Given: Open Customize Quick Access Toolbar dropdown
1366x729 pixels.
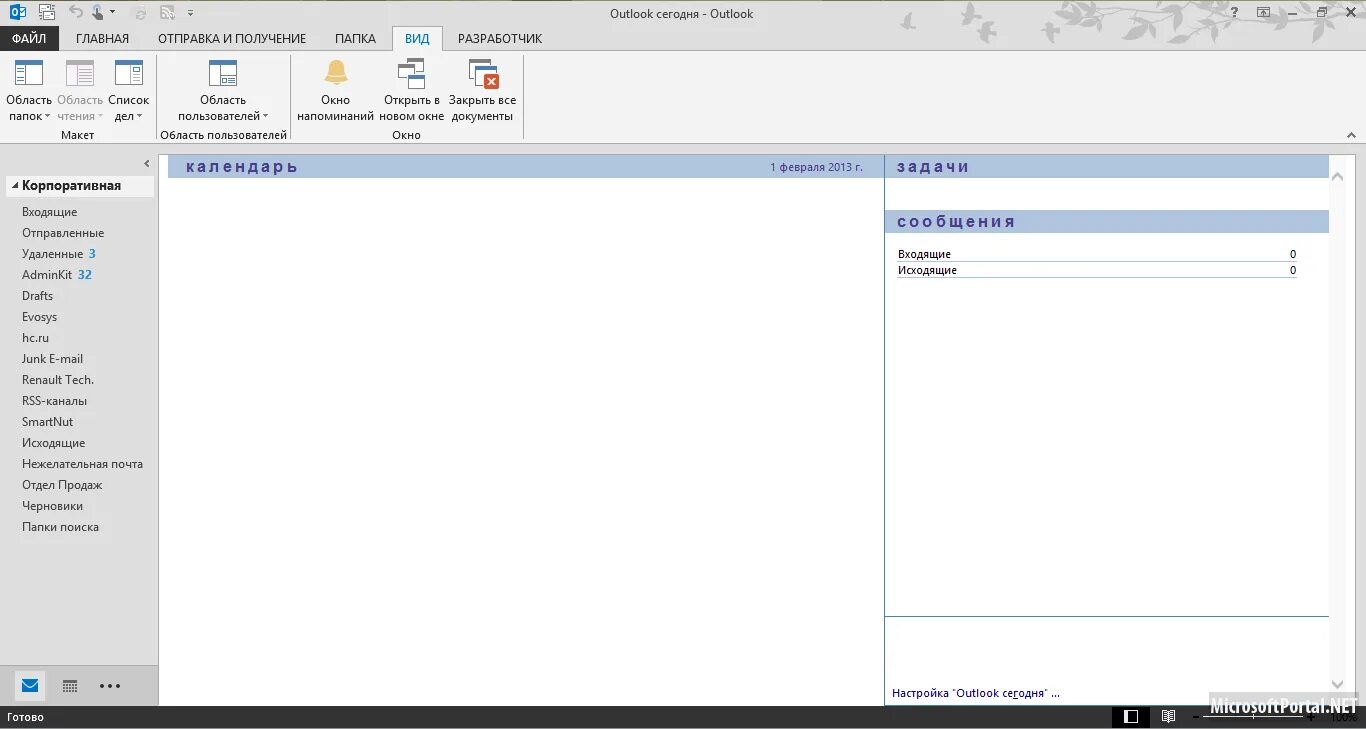Looking at the screenshot, I should click(191, 13).
